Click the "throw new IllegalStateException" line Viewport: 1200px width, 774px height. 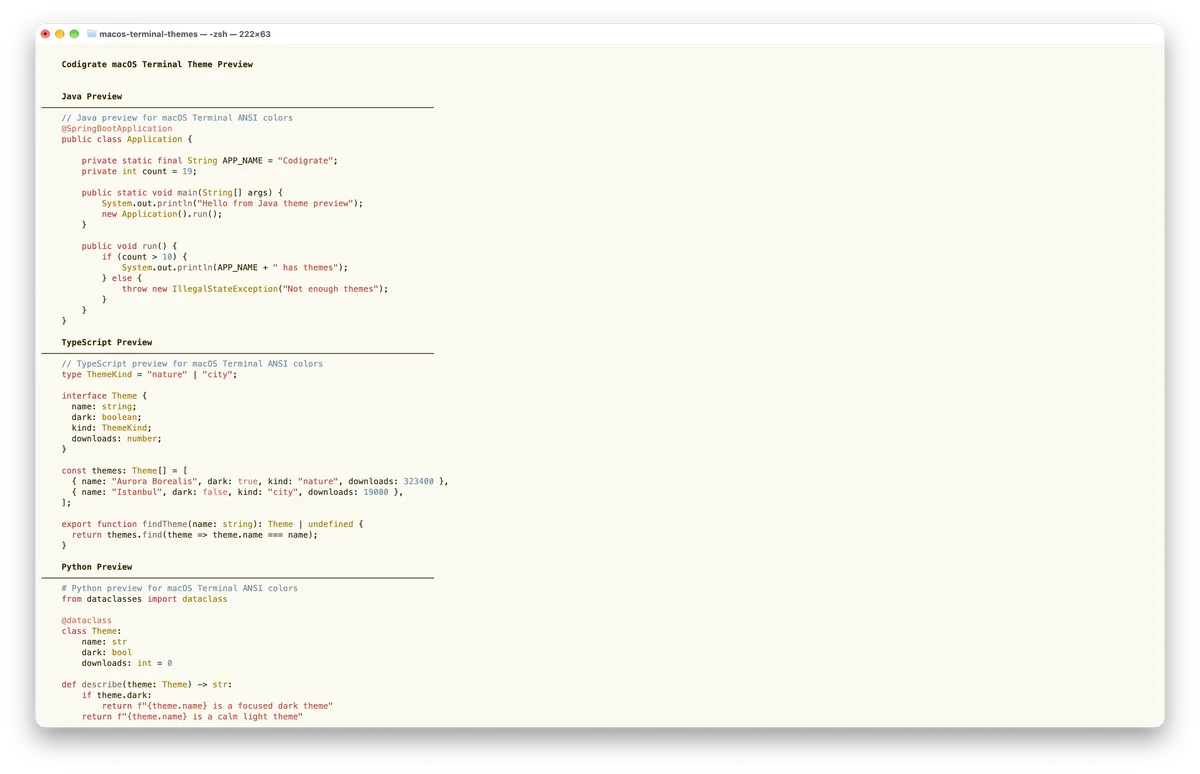click(x=255, y=289)
